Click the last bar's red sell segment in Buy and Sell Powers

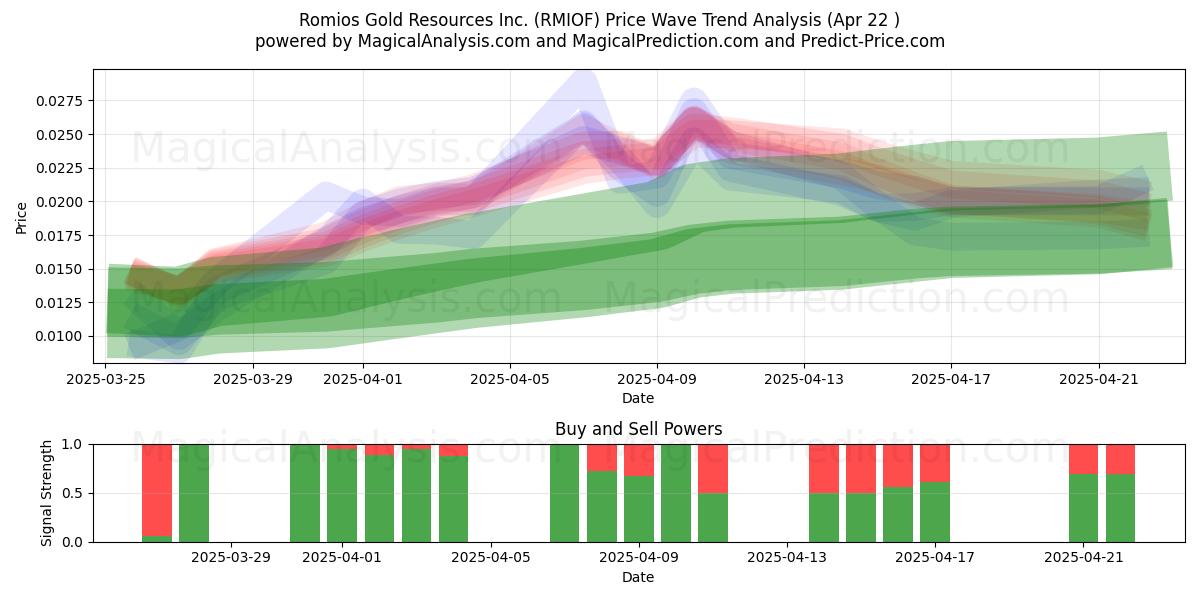[1121, 459]
